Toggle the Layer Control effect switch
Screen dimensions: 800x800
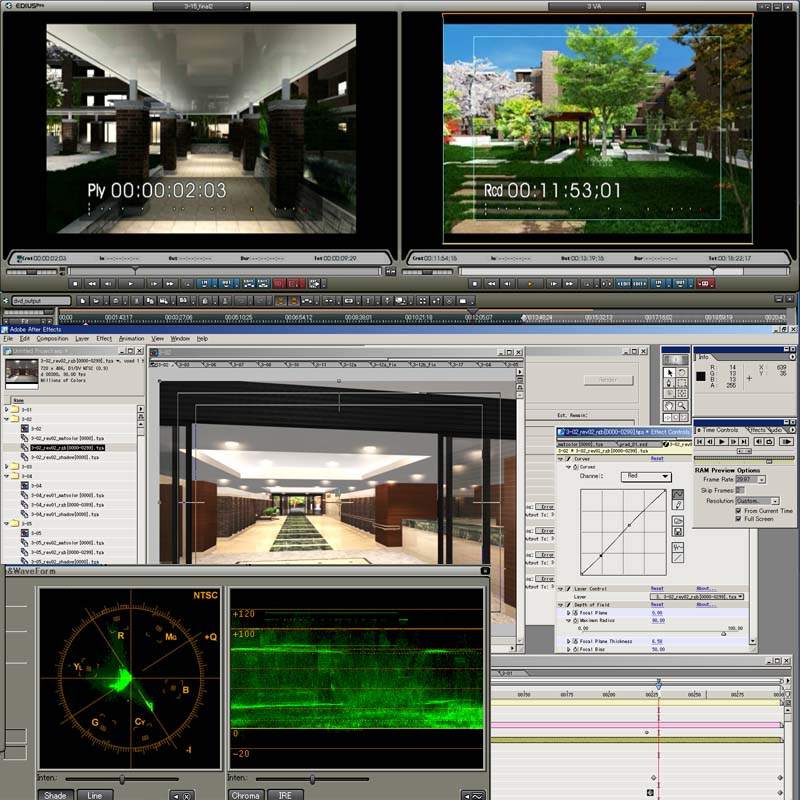568,588
